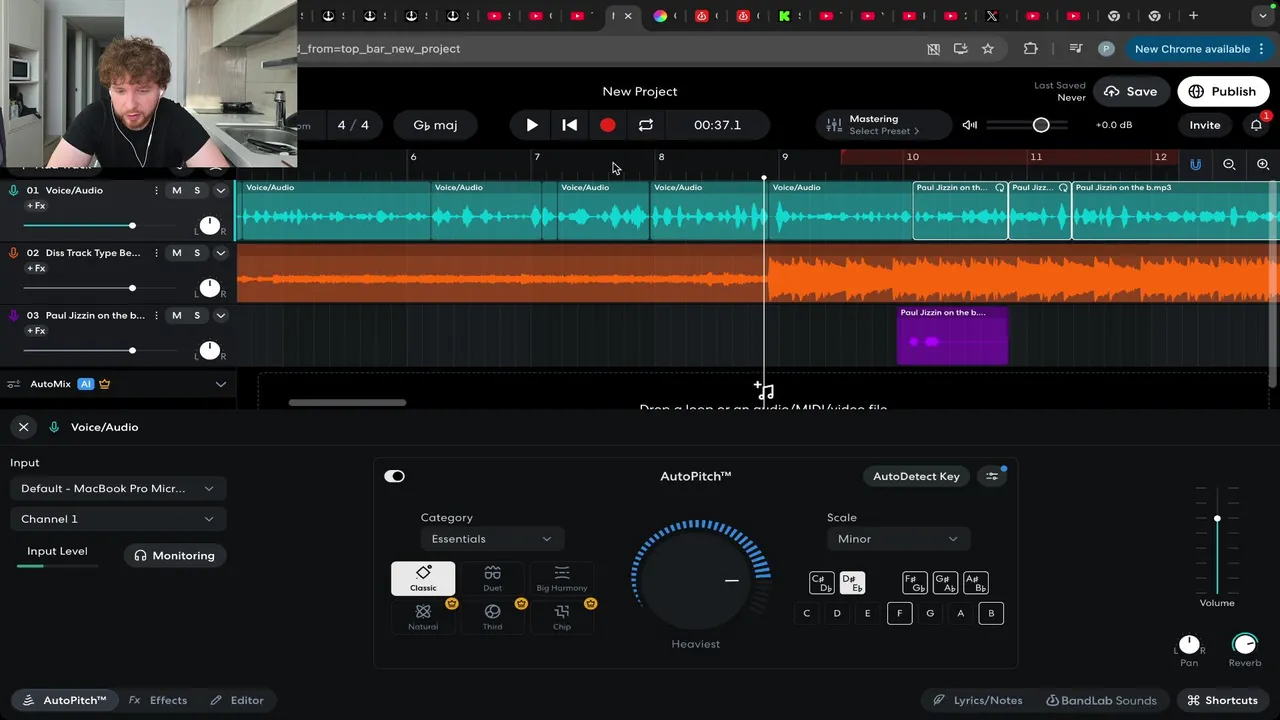1280x720 pixels.
Task: Expand the AutoMix section
Action: click(x=221, y=384)
